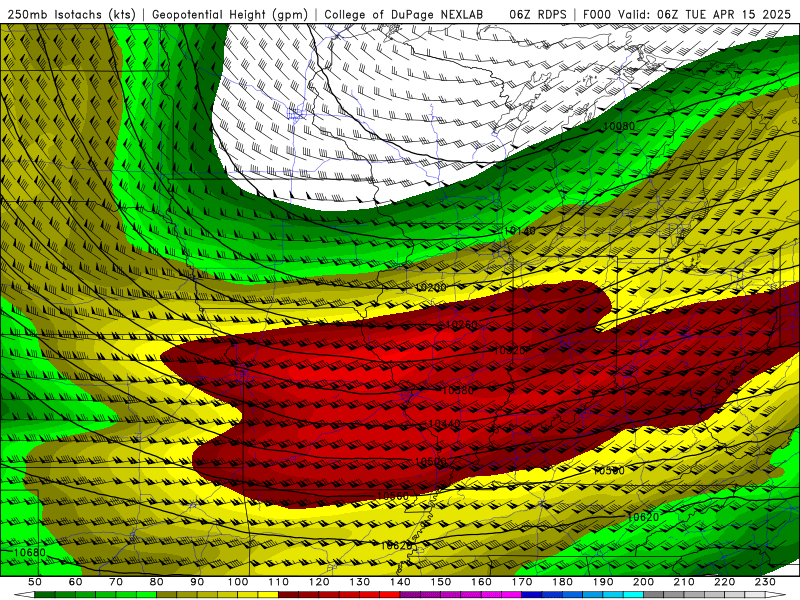Click the lightest gray swatch at legend end
The height and width of the screenshot is (600, 800).
point(755,594)
